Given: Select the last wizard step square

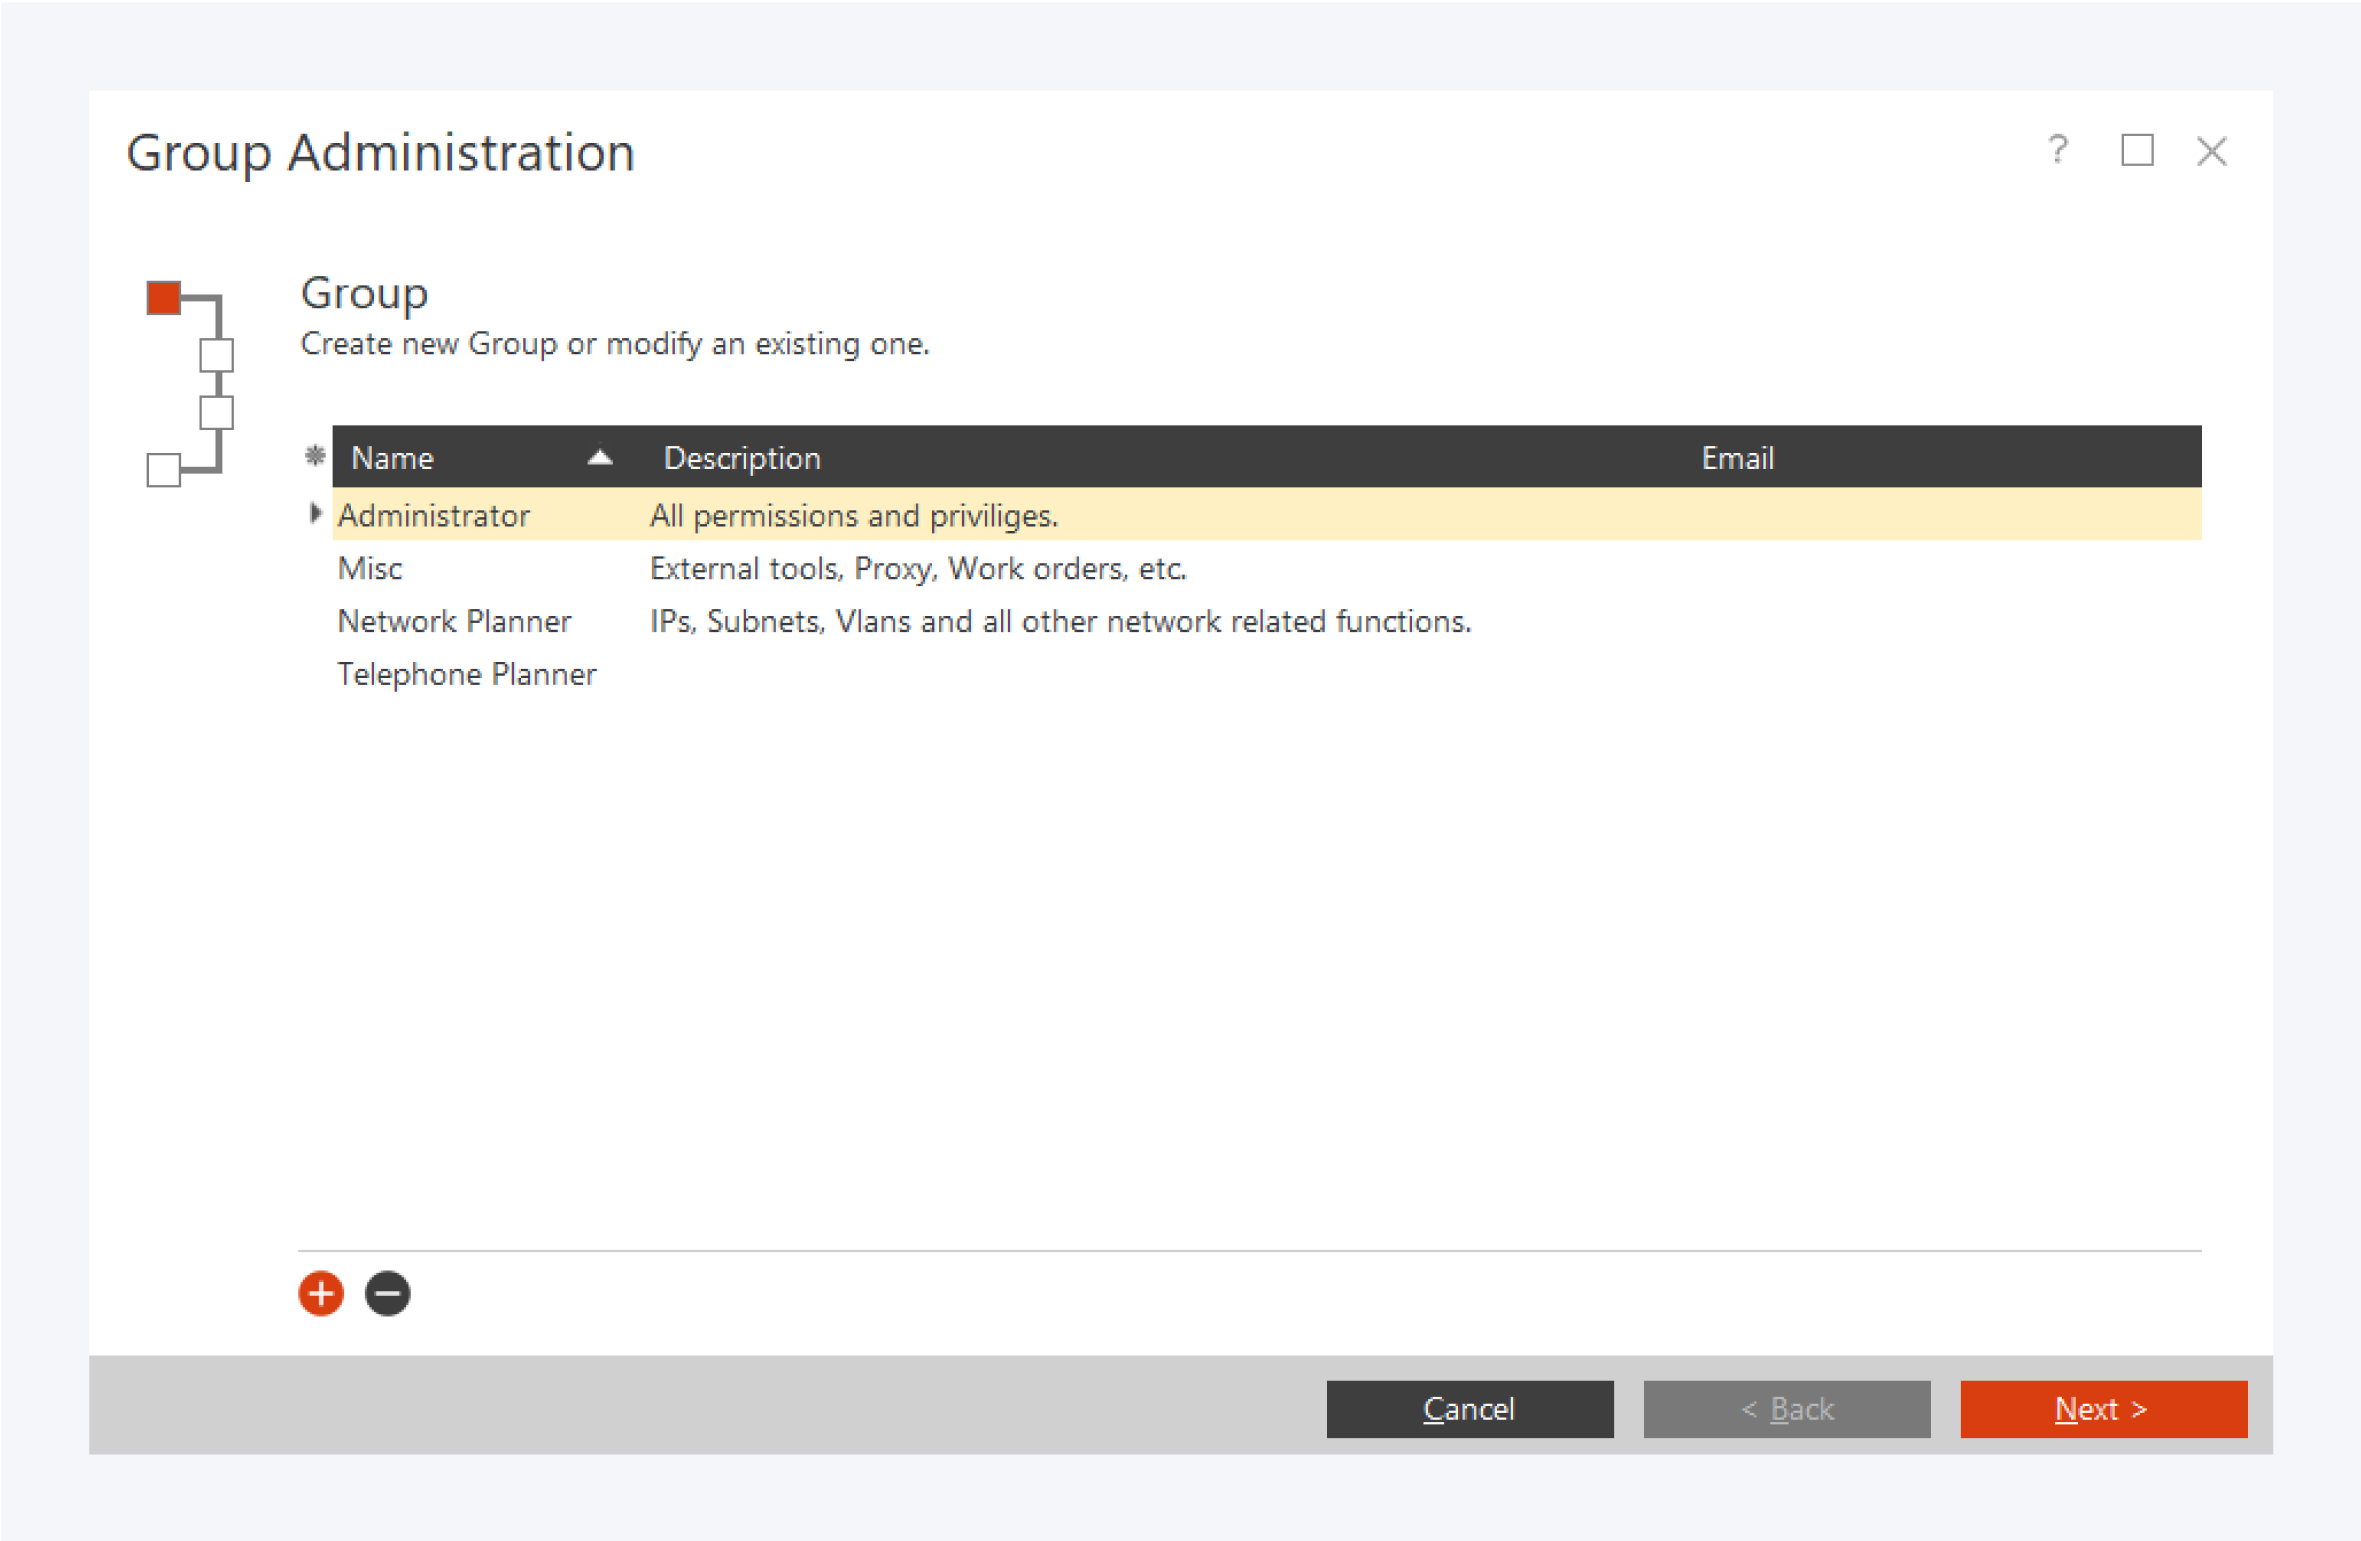Looking at the screenshot, I should [x=163, y=468].
